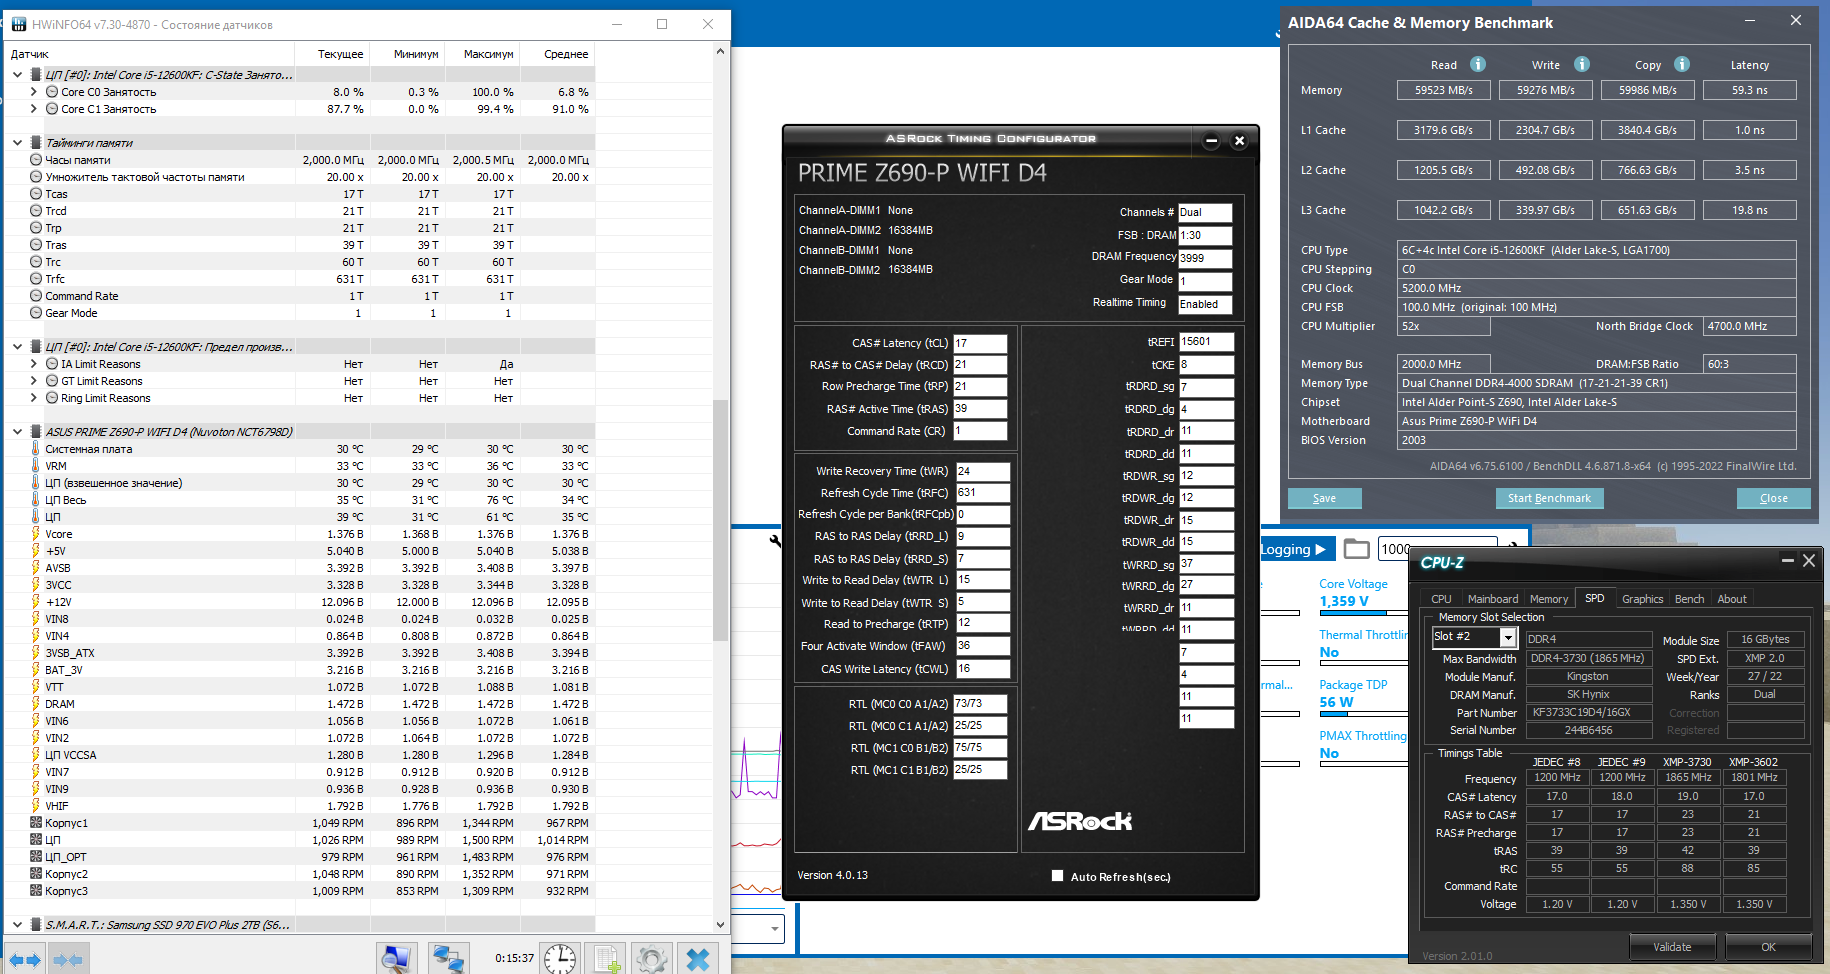Click the Tcas timing clock icon
The image size is (1830, 974).
coord(36,194)
